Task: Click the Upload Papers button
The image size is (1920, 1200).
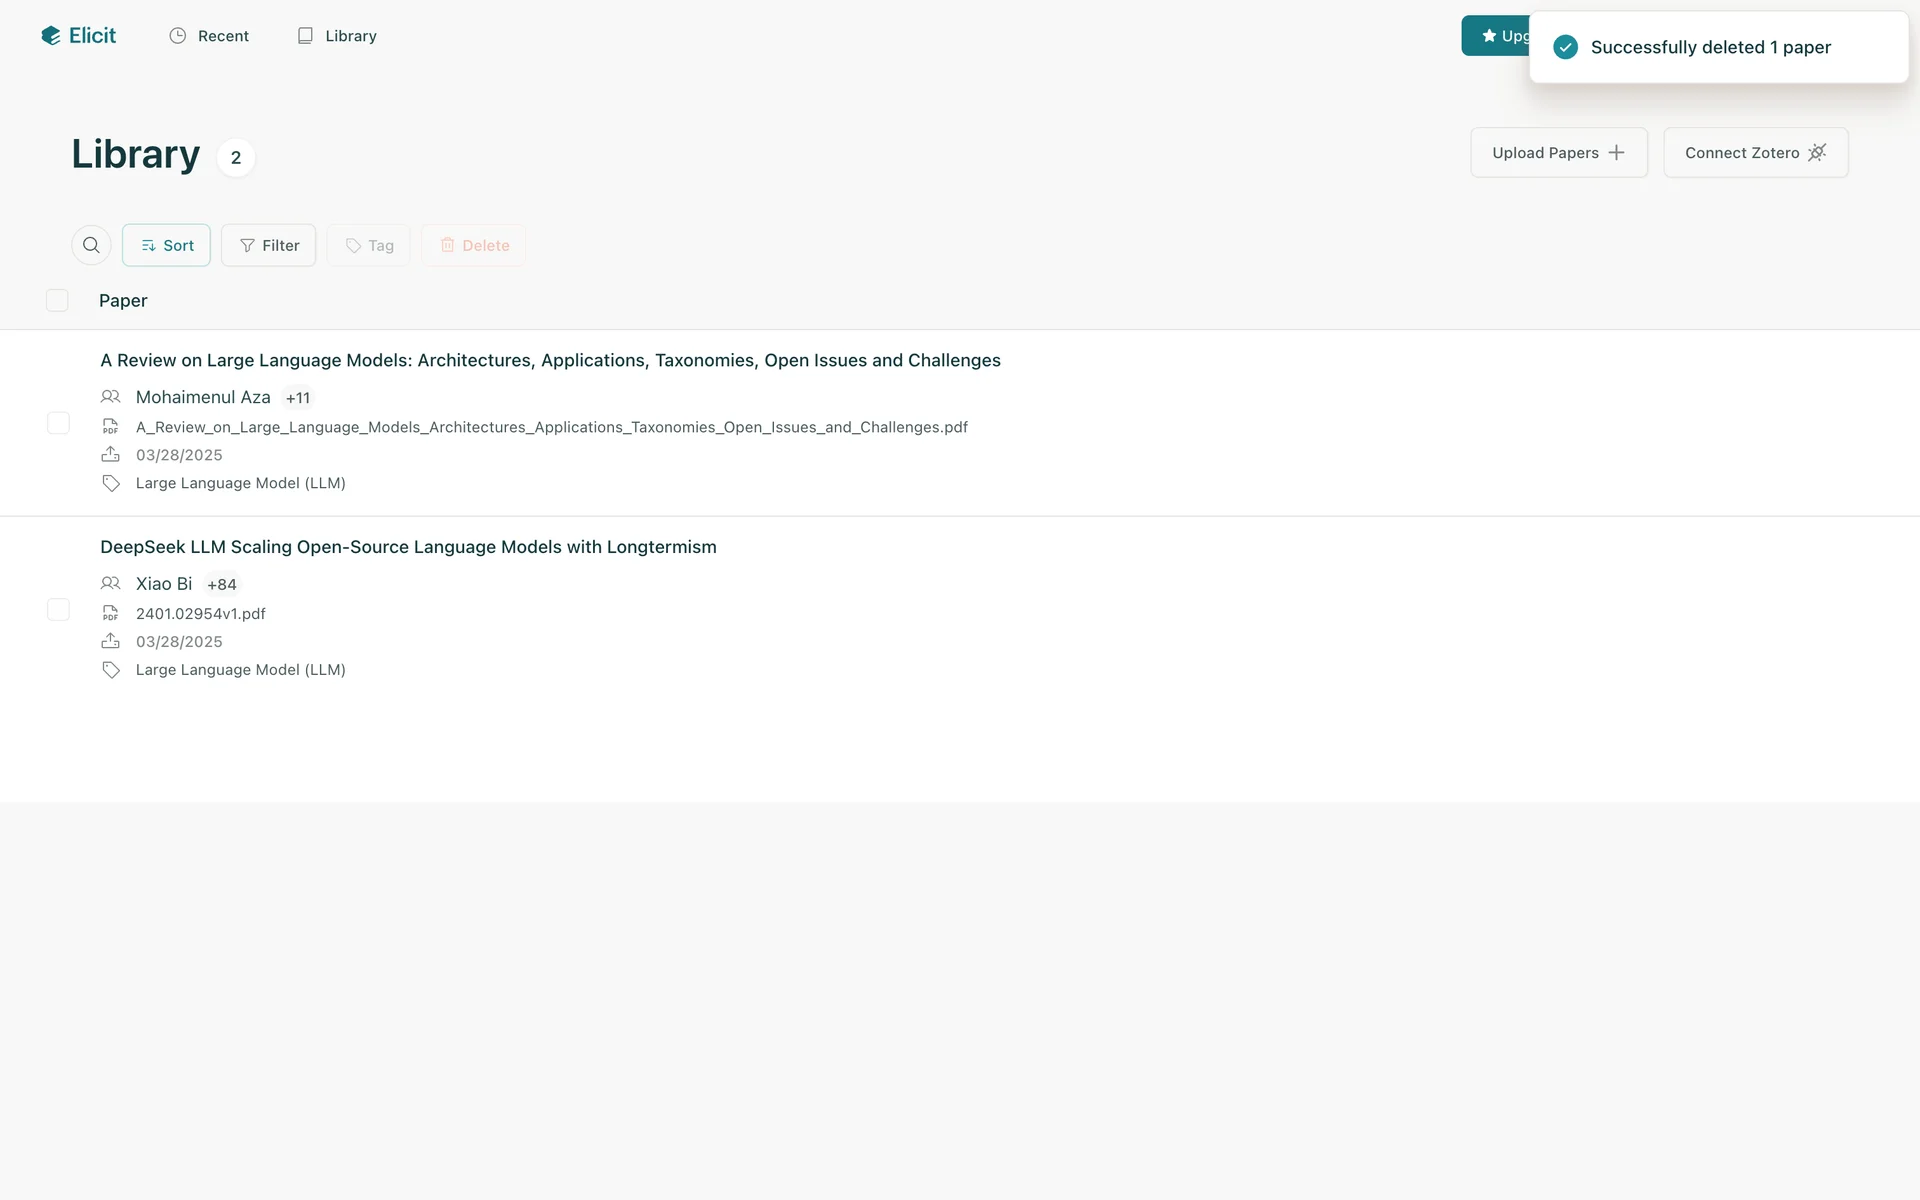Action: (x=1558, y=153)
